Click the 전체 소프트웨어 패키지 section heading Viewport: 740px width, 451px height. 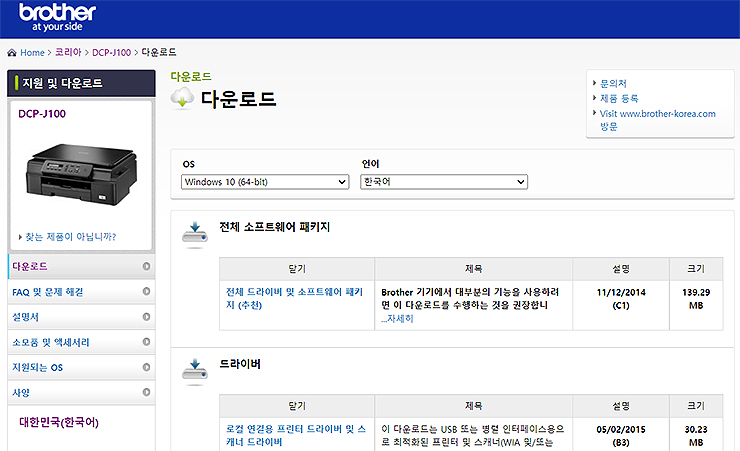click(x=274, y=227)
